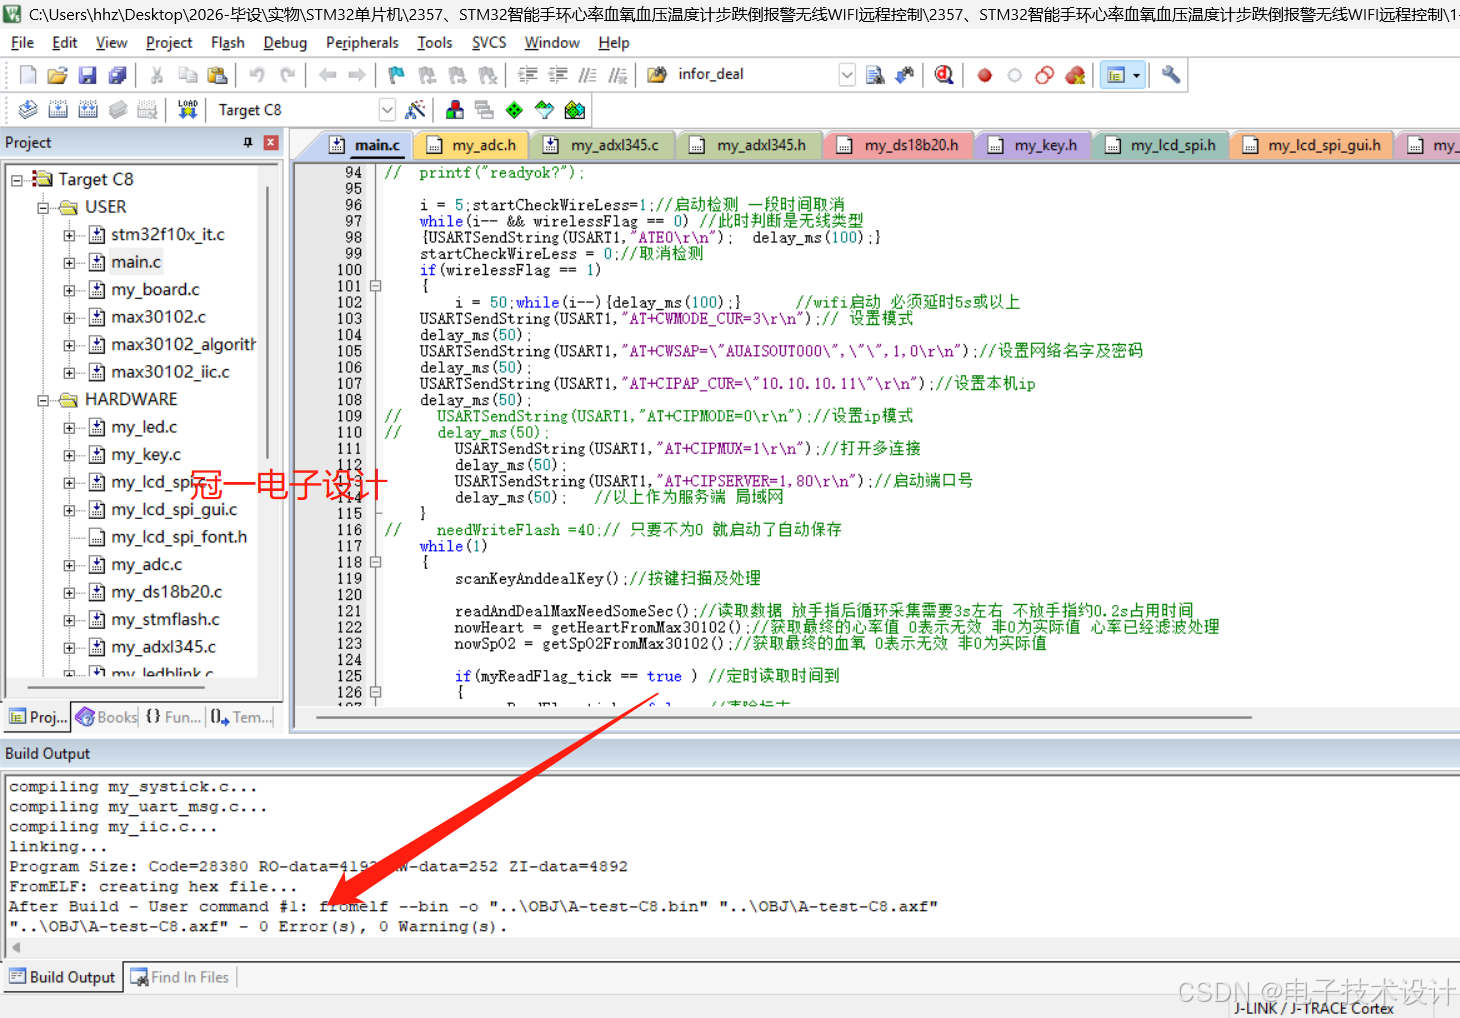Insert a breakpoint with the red dot icon
The image size is (1460, 1018).
[985, 75]
